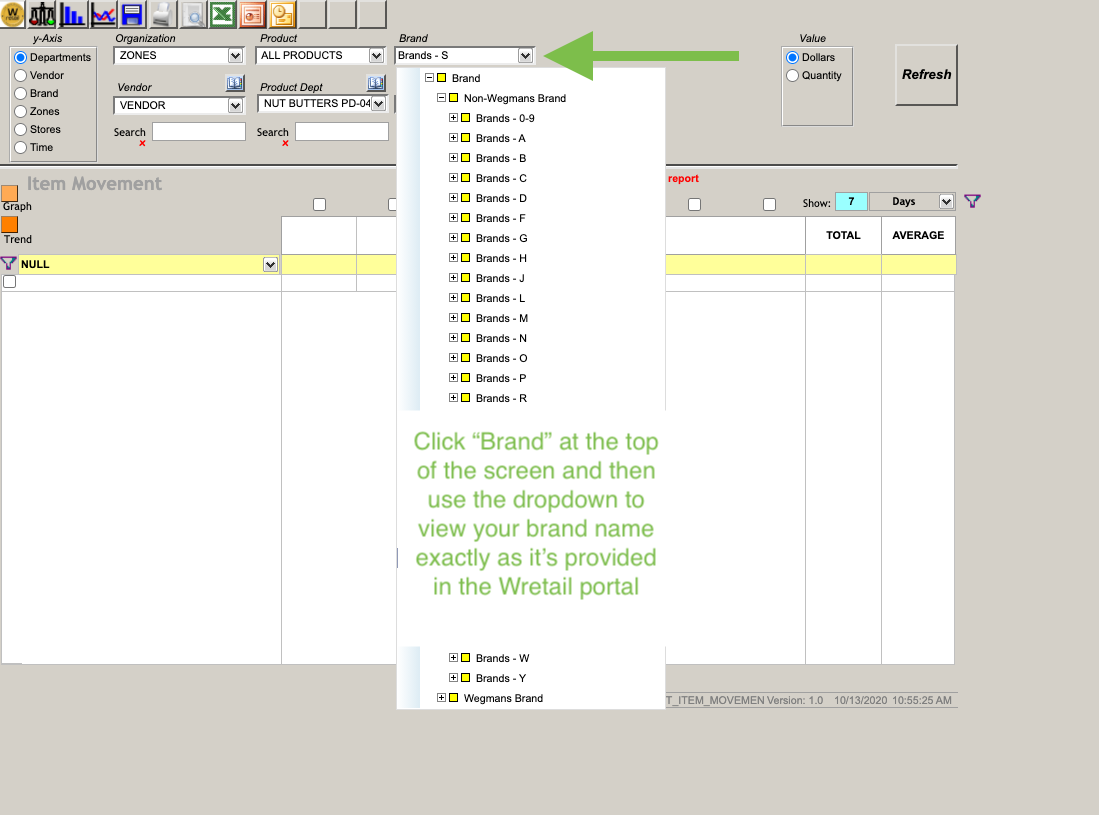Open the Wegmans Retail home icon
This screenshot has height=815, width=1099.
14,14
